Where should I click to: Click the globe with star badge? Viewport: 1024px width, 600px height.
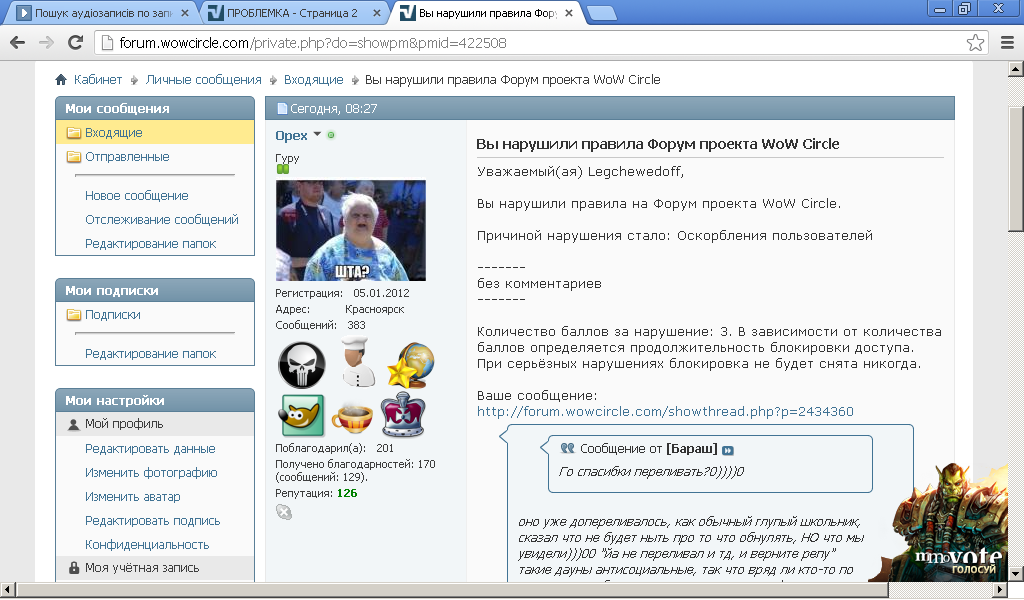click(411, 365)
